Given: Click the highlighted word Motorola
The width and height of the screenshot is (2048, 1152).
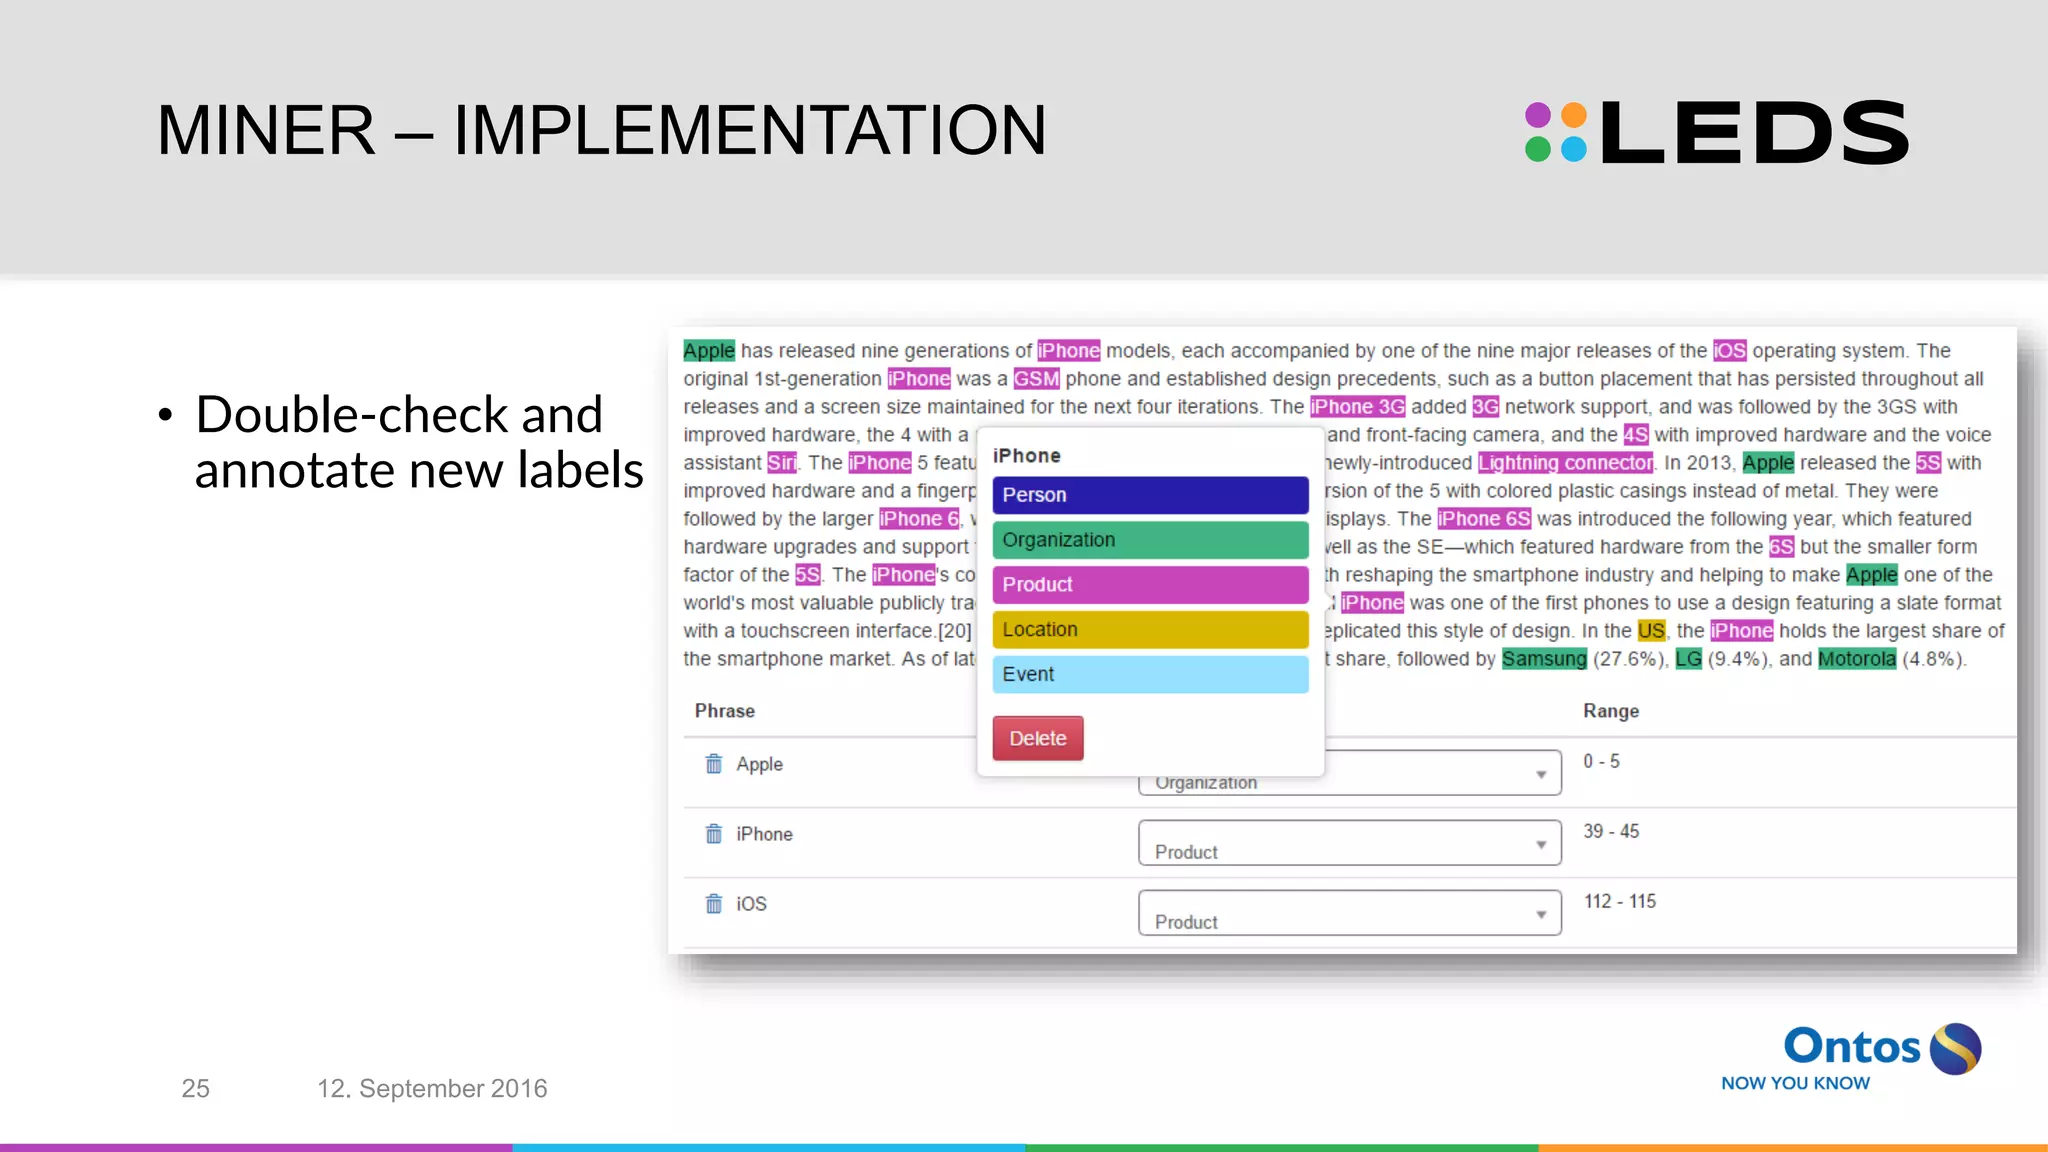Looking at the screenshot, I should tap(1857, 659).
